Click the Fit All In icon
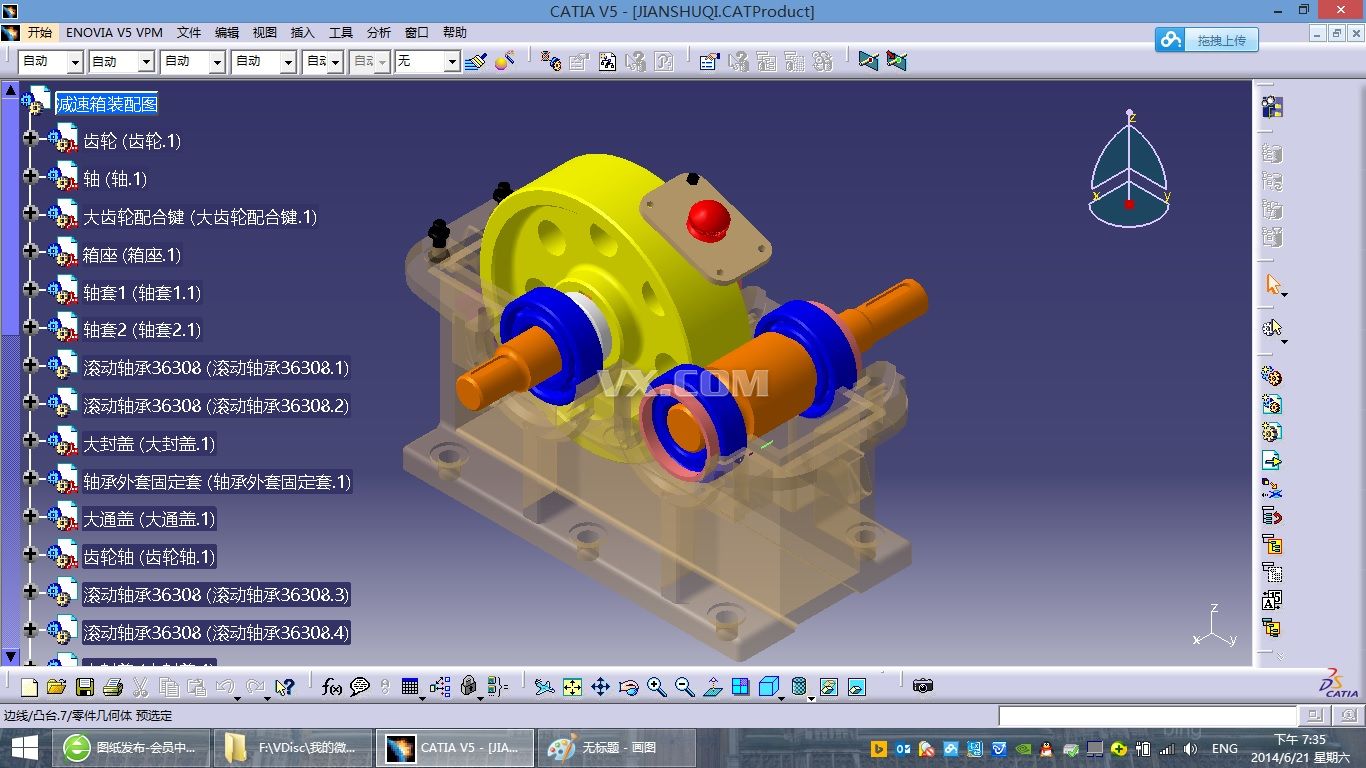The image size is (1366, 768). click(572, 687)
